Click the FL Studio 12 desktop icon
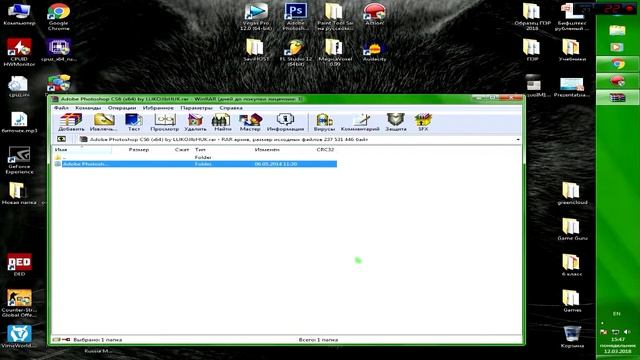640x360 pixels. tap(296, 53)
